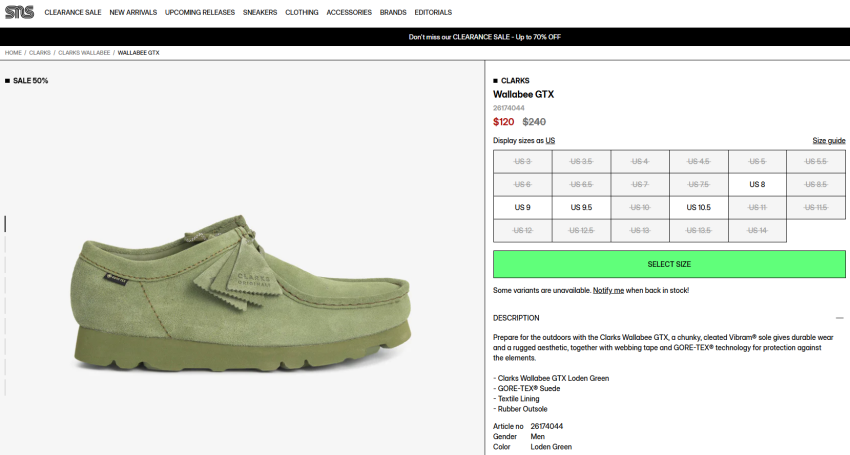Go to Home breadcrumb link

point(13,53)
